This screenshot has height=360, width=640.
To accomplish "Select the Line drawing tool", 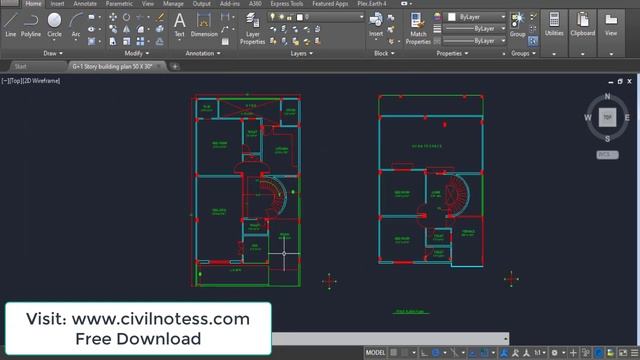I will point(11,24).
